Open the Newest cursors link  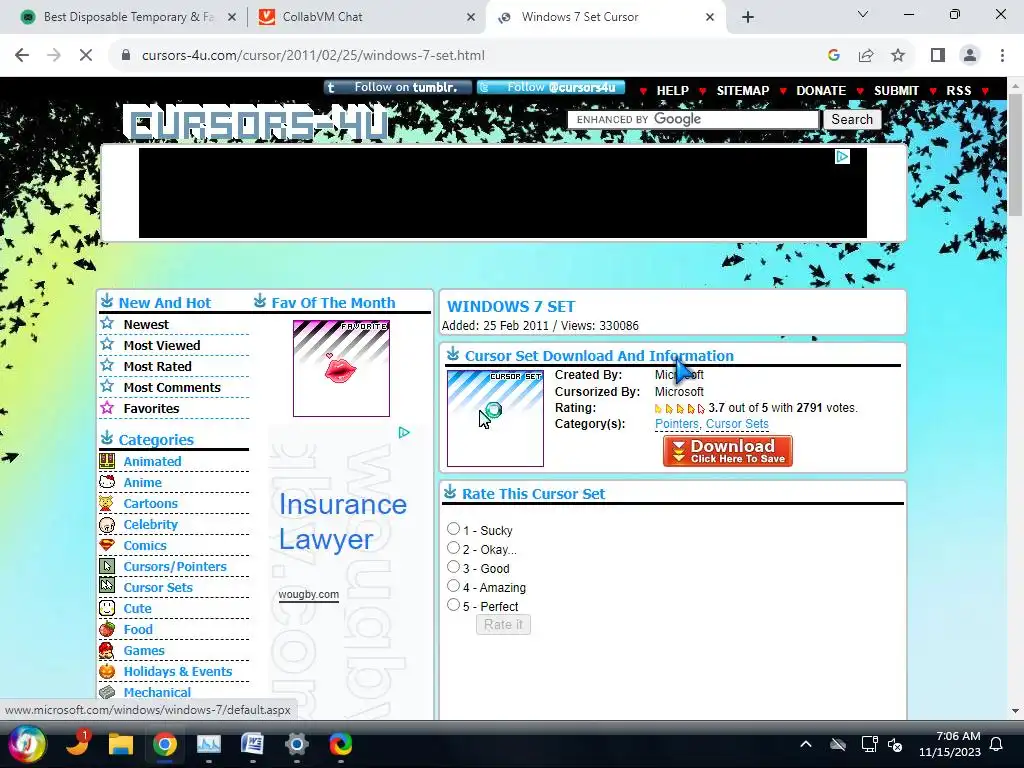[146, 325]
